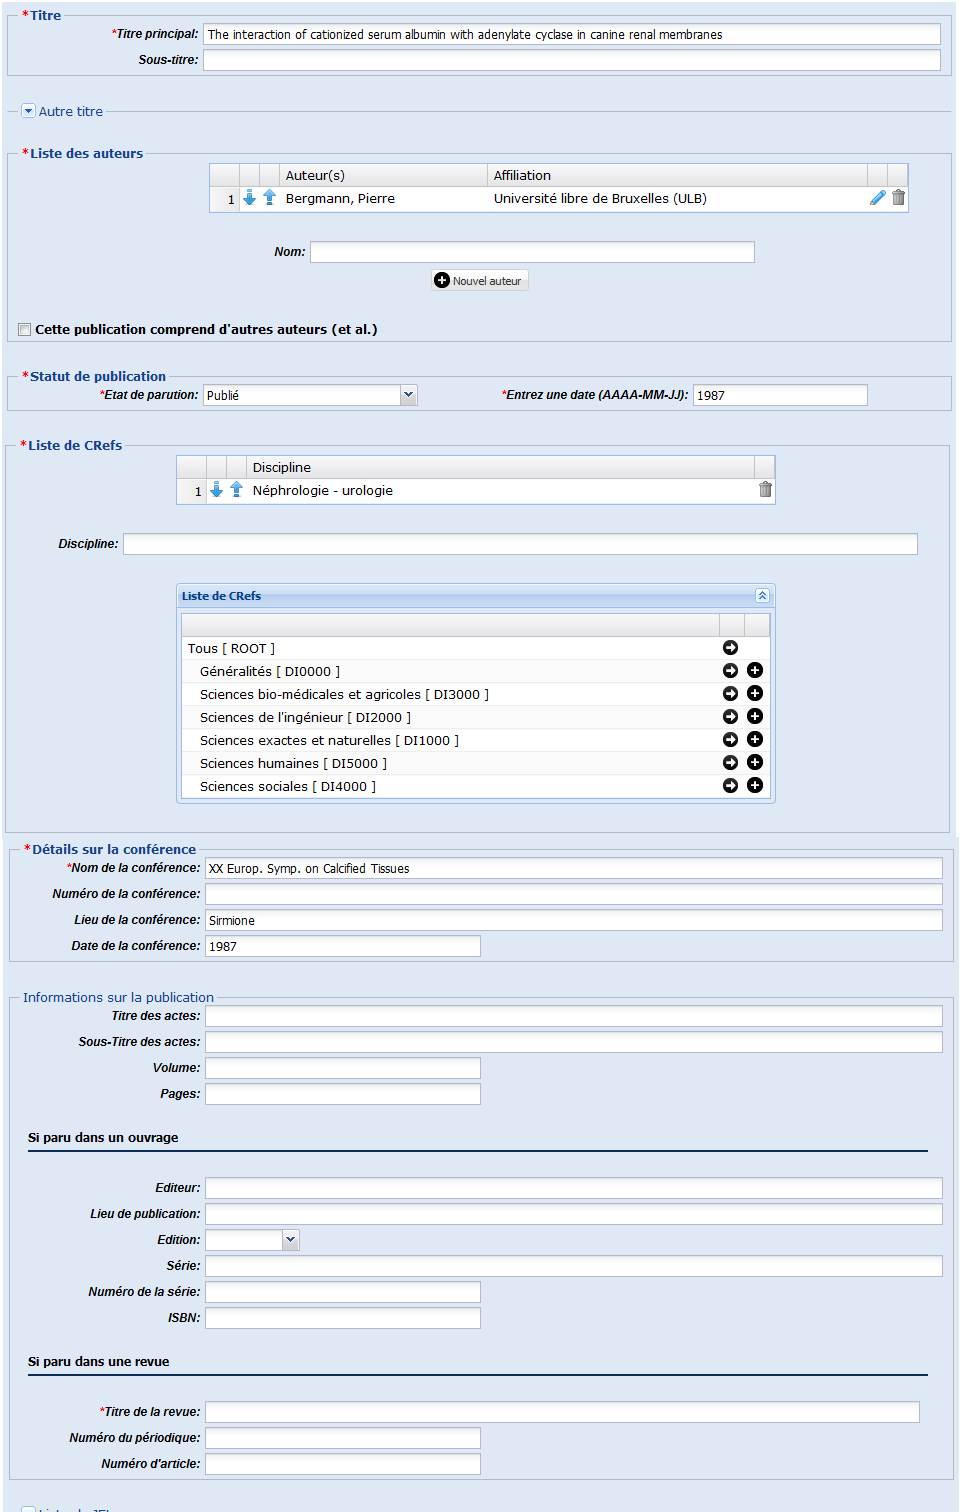Collapse the Liste de CRefs panel
The image size is (960, 1512).
762,596
